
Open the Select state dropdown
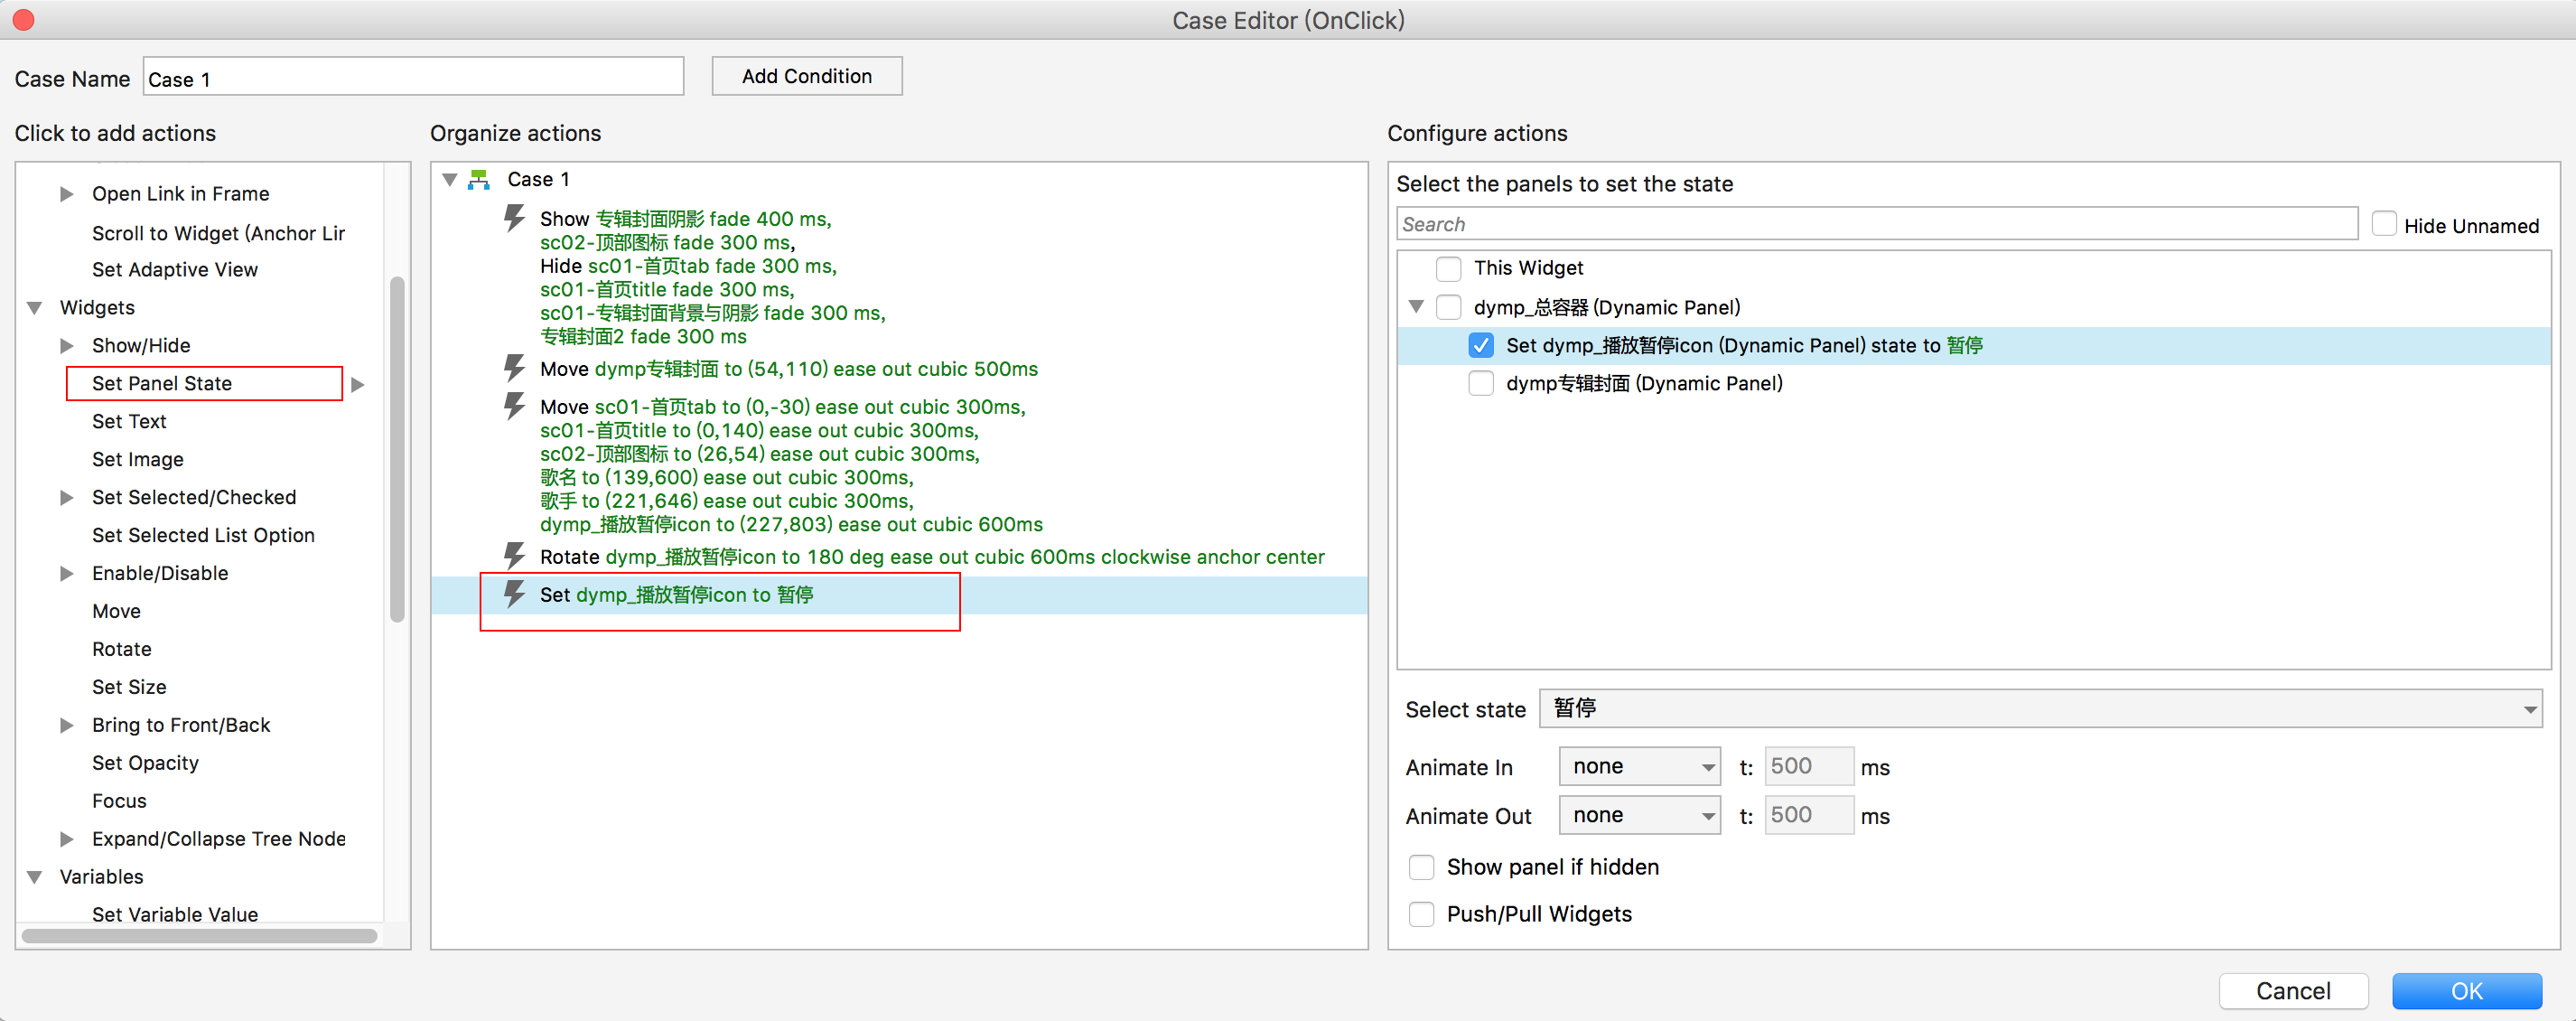(x=2040, y=709)
